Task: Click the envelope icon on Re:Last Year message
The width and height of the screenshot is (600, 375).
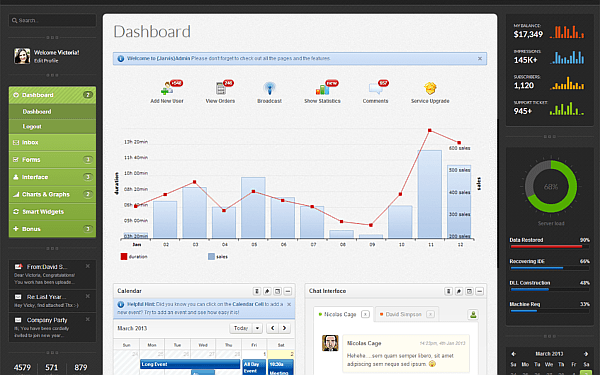Action: 18,297
